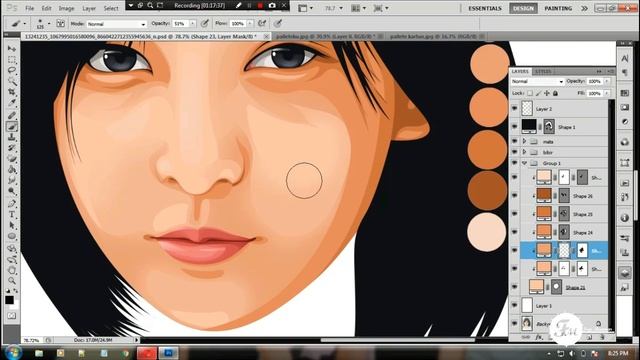
Task: Switch to the PAINTING workspace
Action: [558, 8]
